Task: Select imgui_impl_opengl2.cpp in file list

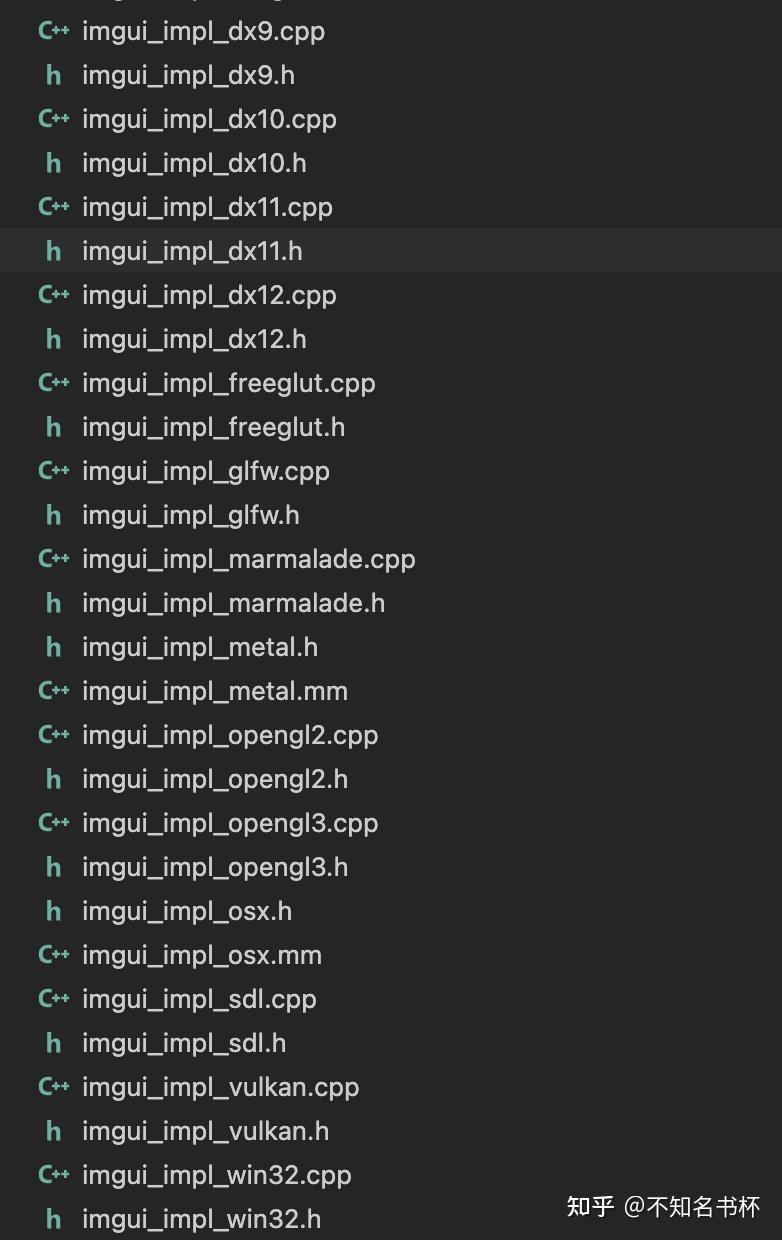Action: 230,735
